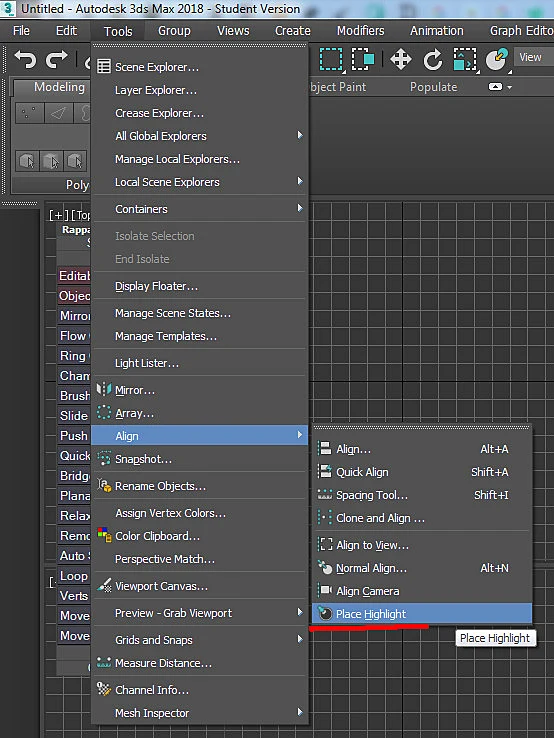Switch to the Modeling ribbon tab
The image size is (554, 738).
pyautogui.click(x=59, y=87)
